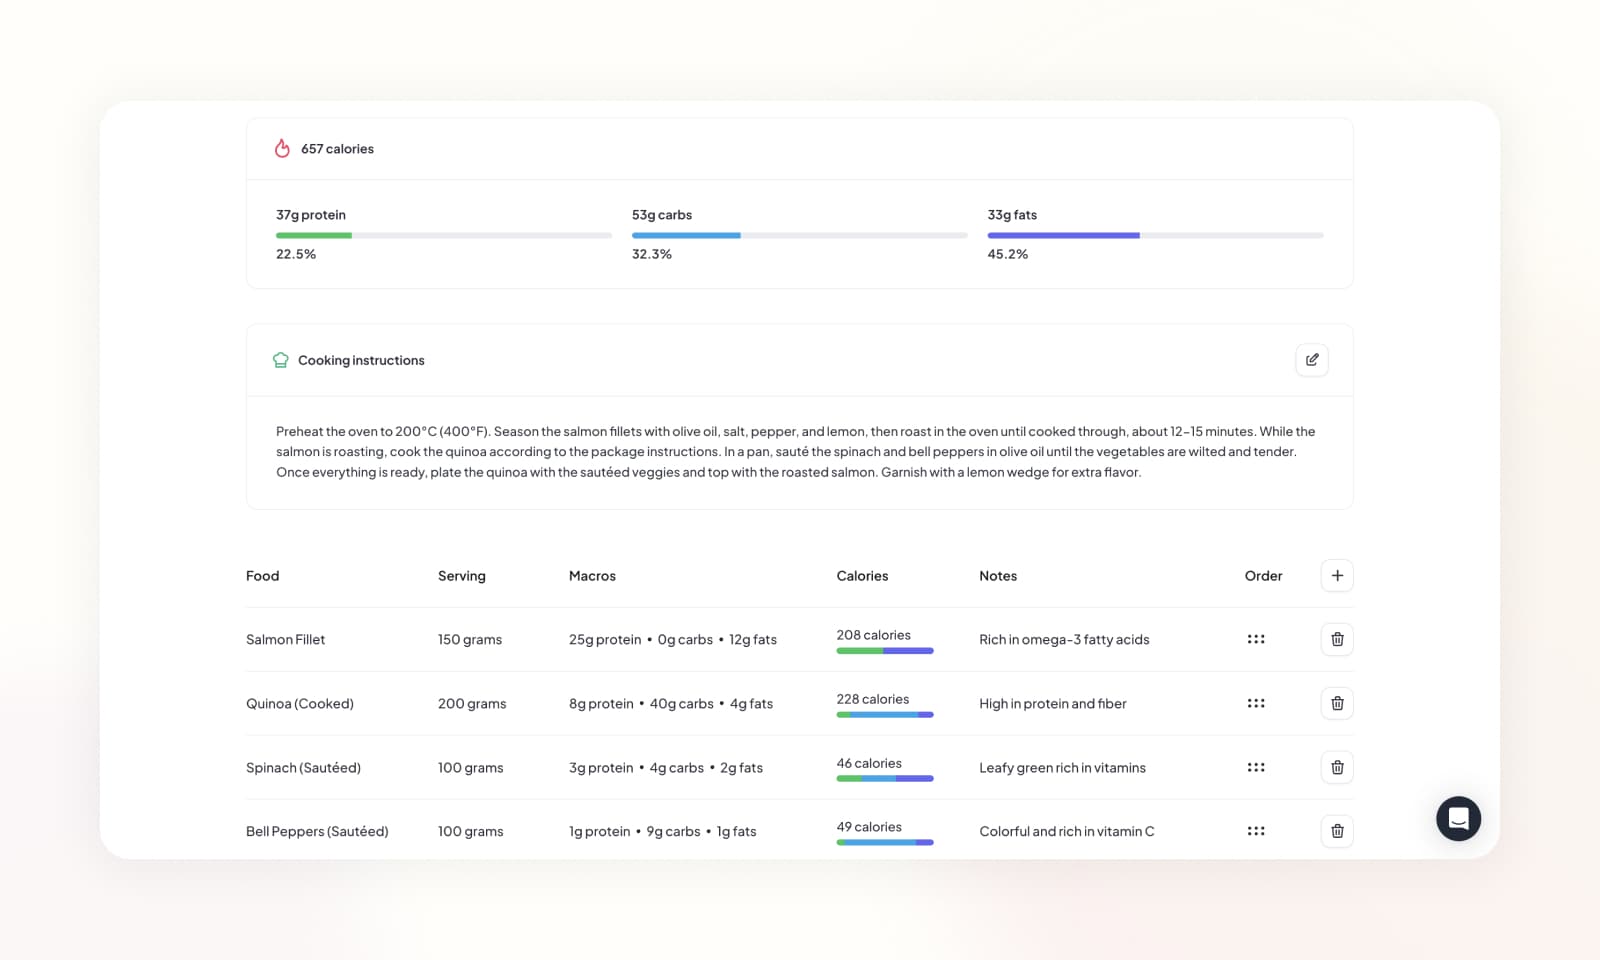This screenshot has width=1600, height=960.
Task: Remove the Spinach (Sautéed) entry
Action: (x=1337, y=767)
